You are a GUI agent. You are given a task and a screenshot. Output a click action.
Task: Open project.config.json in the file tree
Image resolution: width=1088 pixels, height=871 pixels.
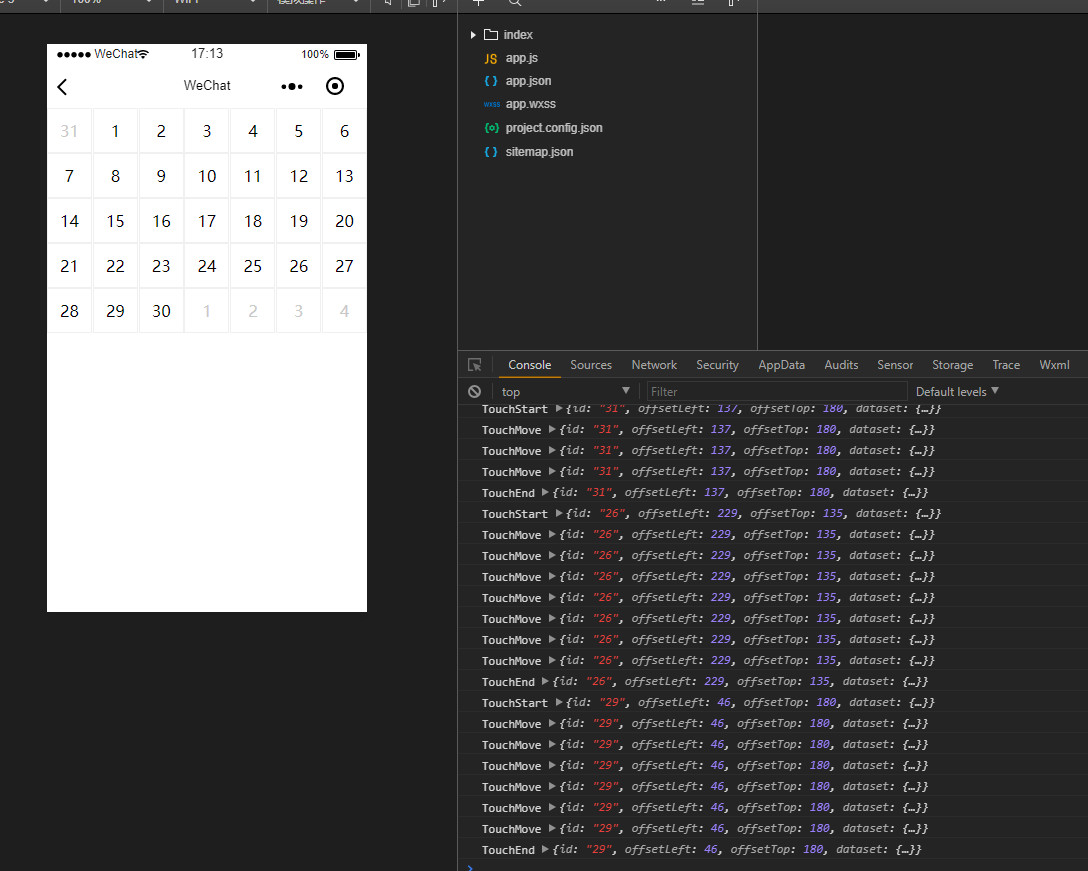click(x=554, y=128)
